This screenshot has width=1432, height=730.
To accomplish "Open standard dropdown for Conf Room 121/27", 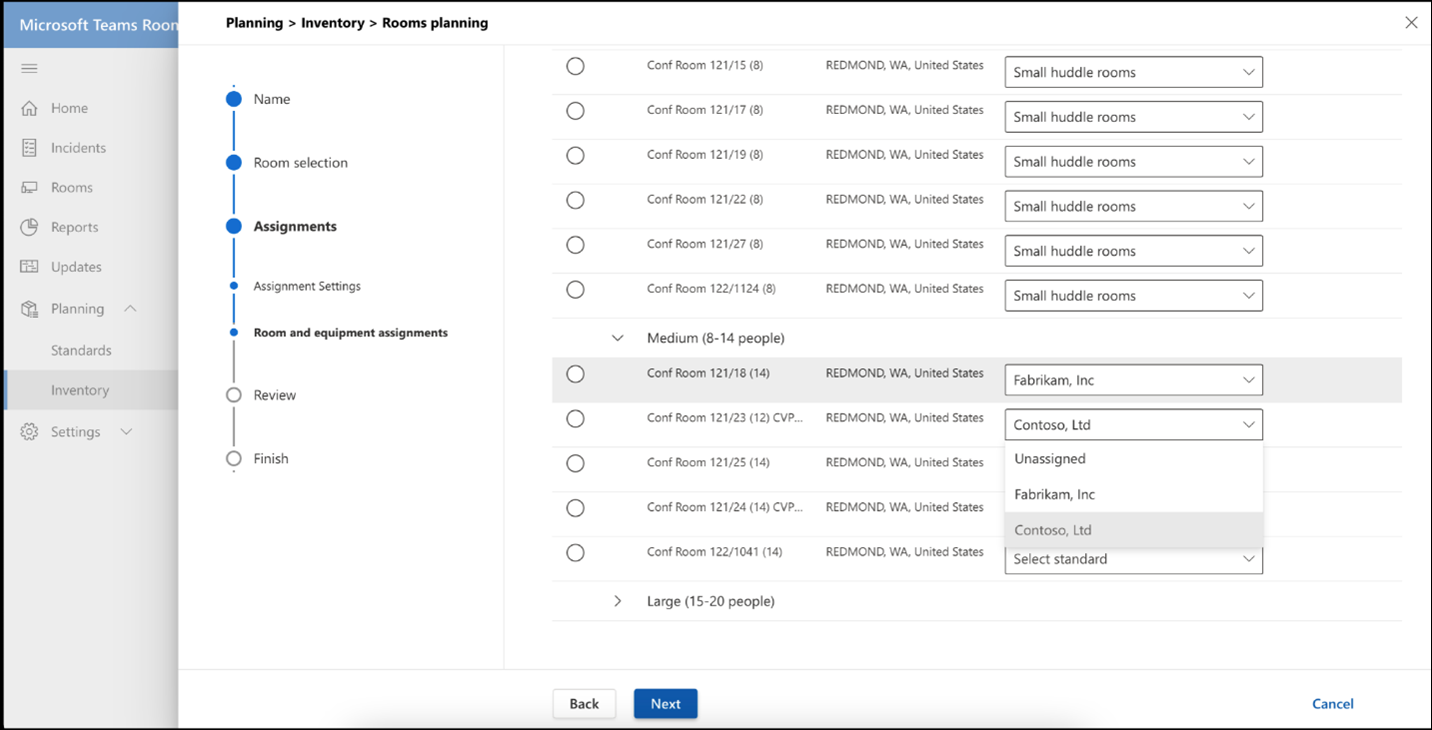I will click(x=1133, y=251).
